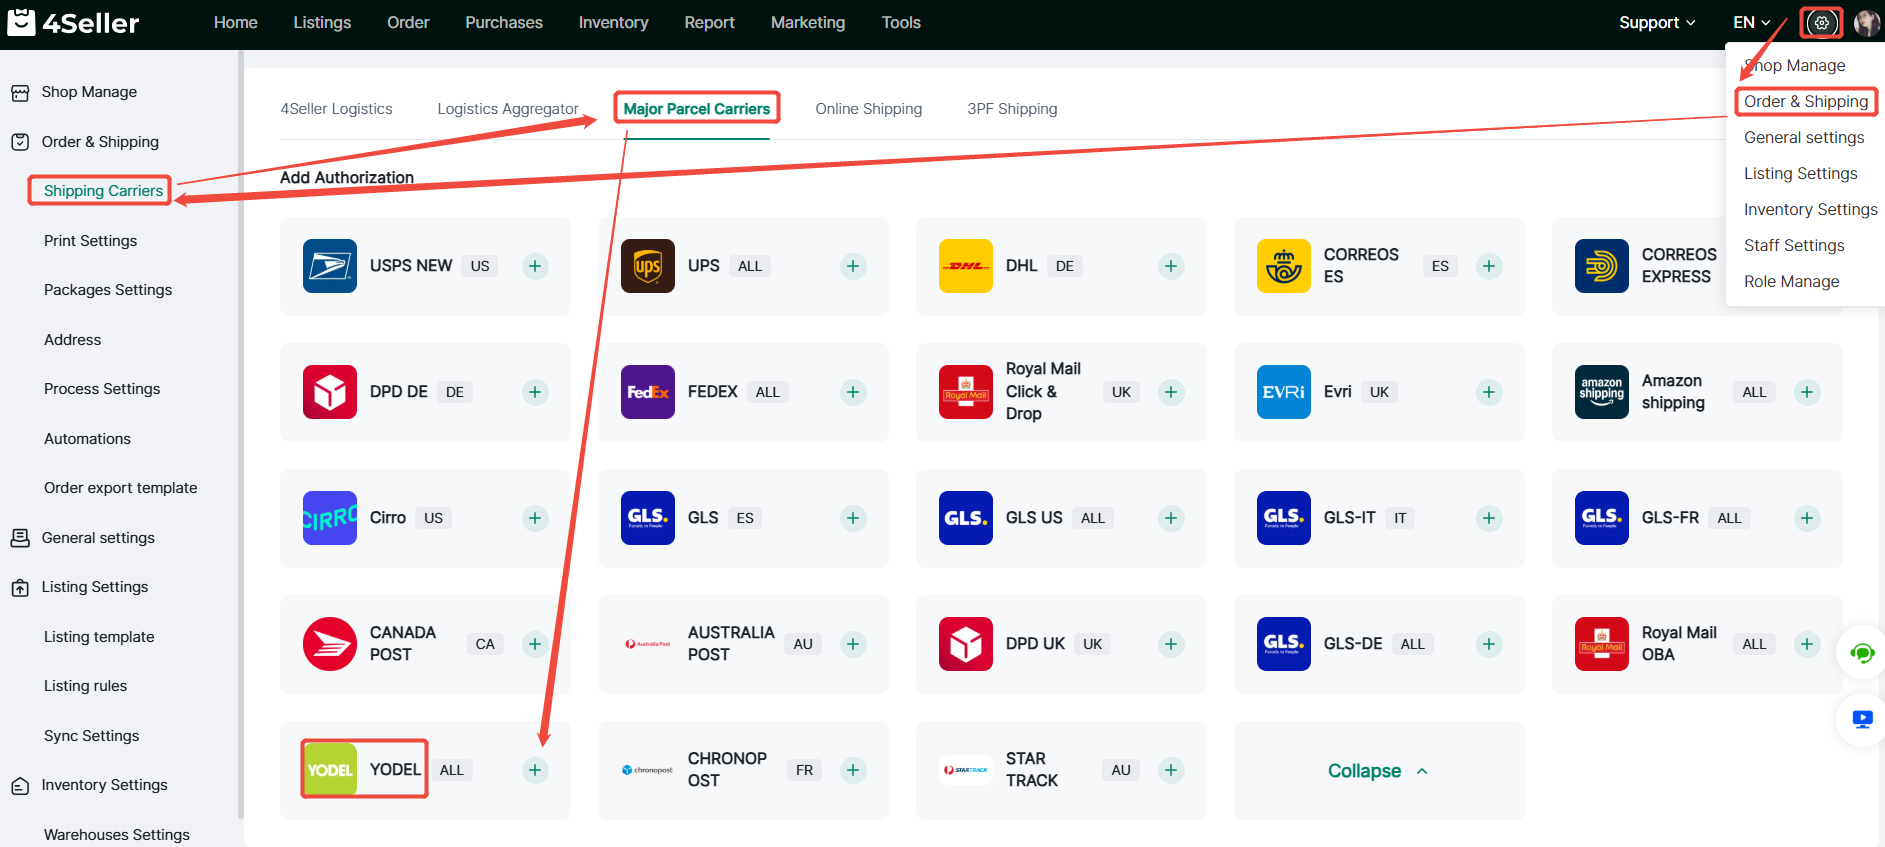Image resolution: width=1885 pixels, height=847 pixels.
Task: Open the Listings top menu
Action: pos(322,22)
